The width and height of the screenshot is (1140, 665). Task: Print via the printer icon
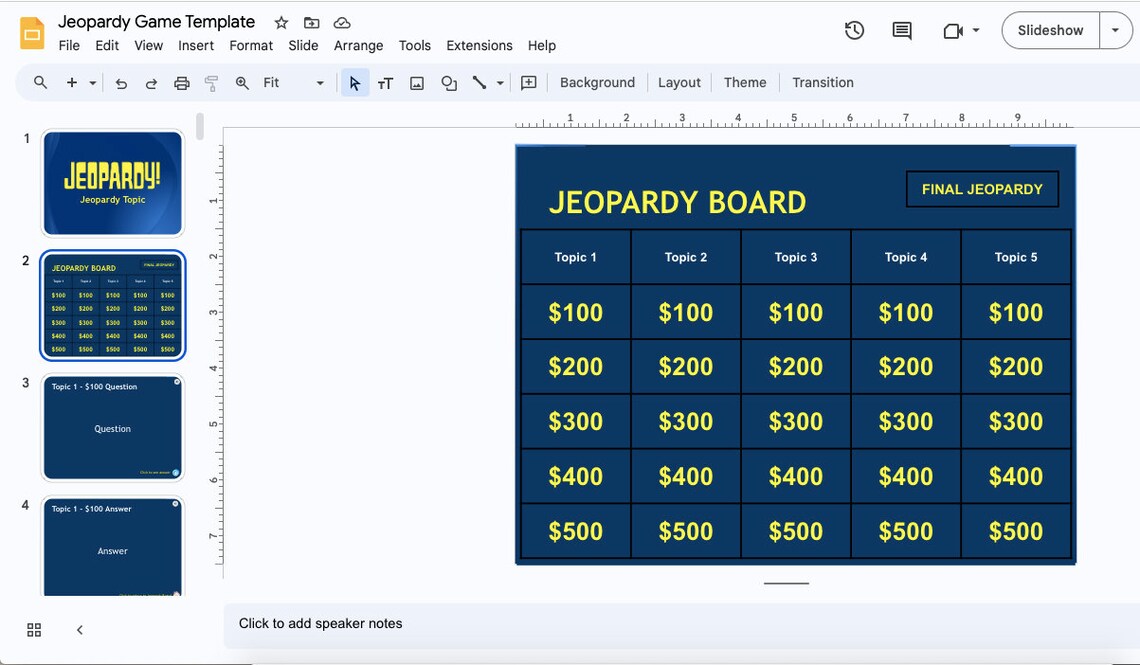pos(181,83)
